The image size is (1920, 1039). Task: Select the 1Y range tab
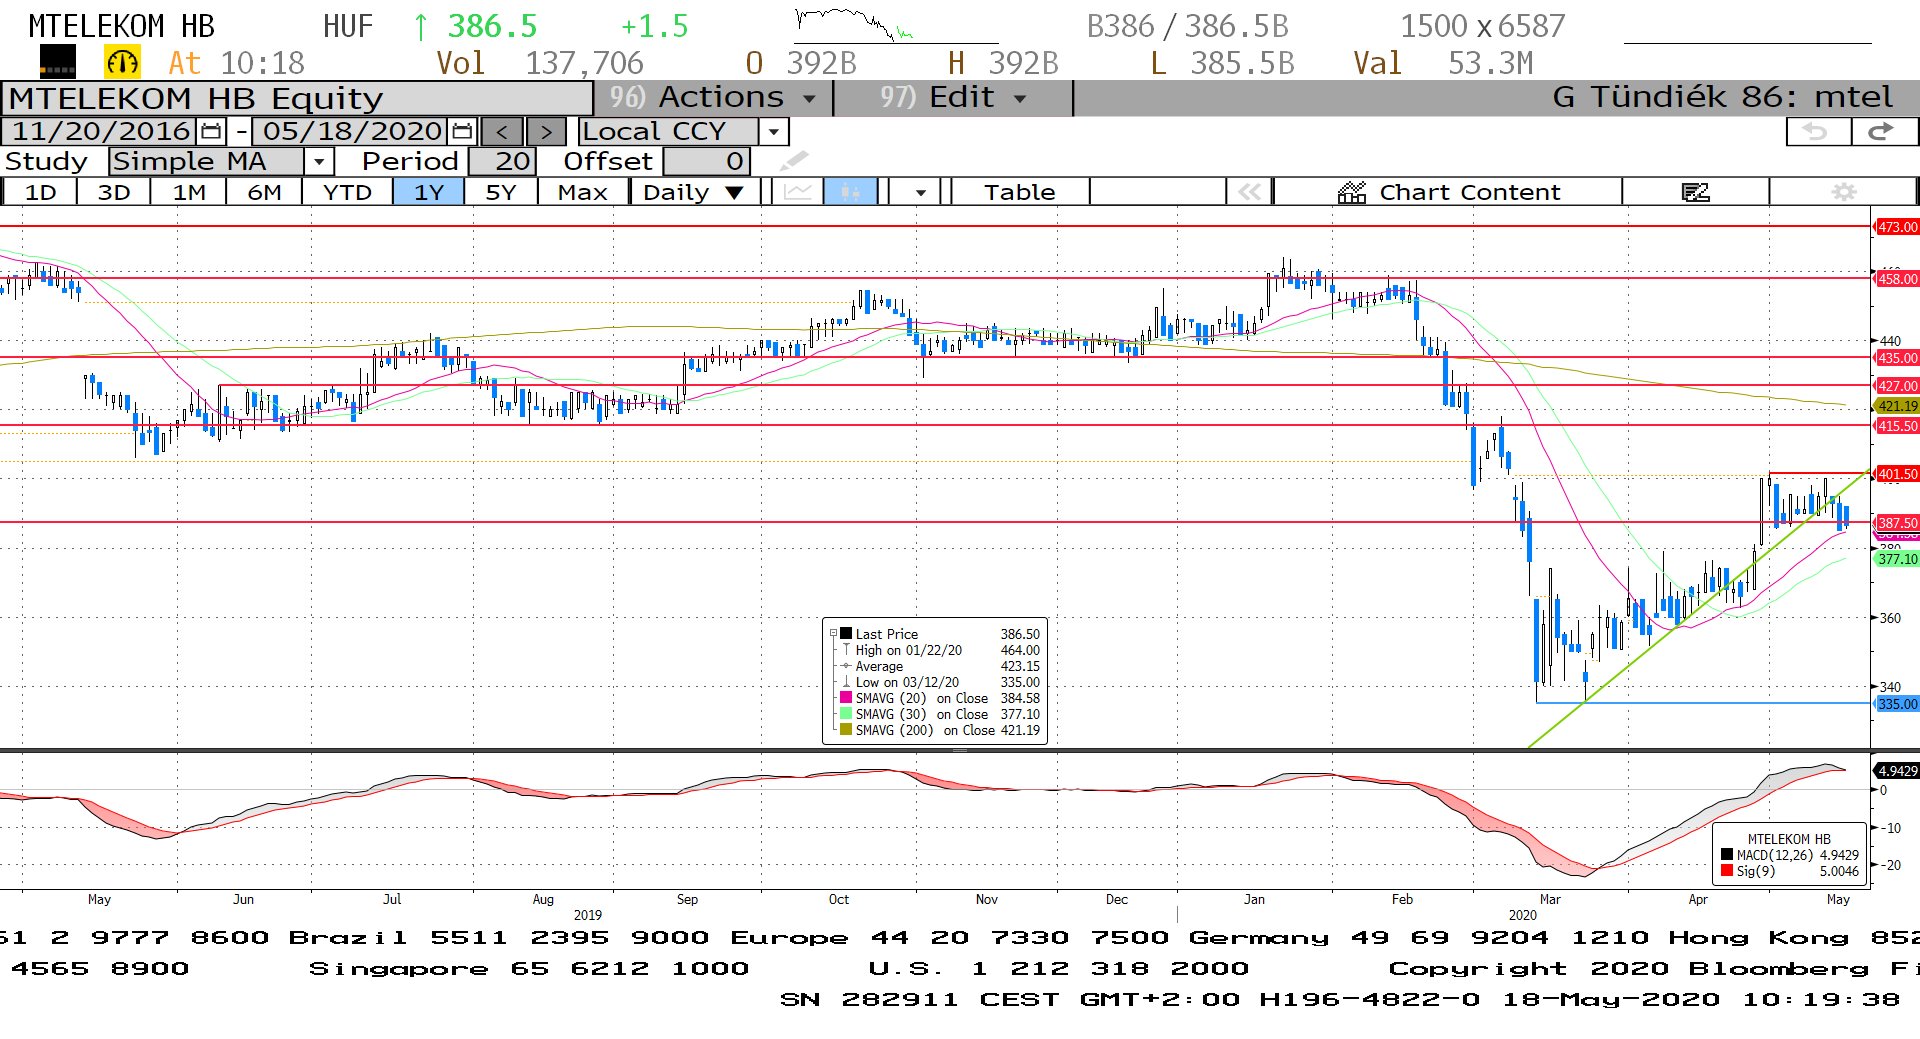tap(428, 192)
